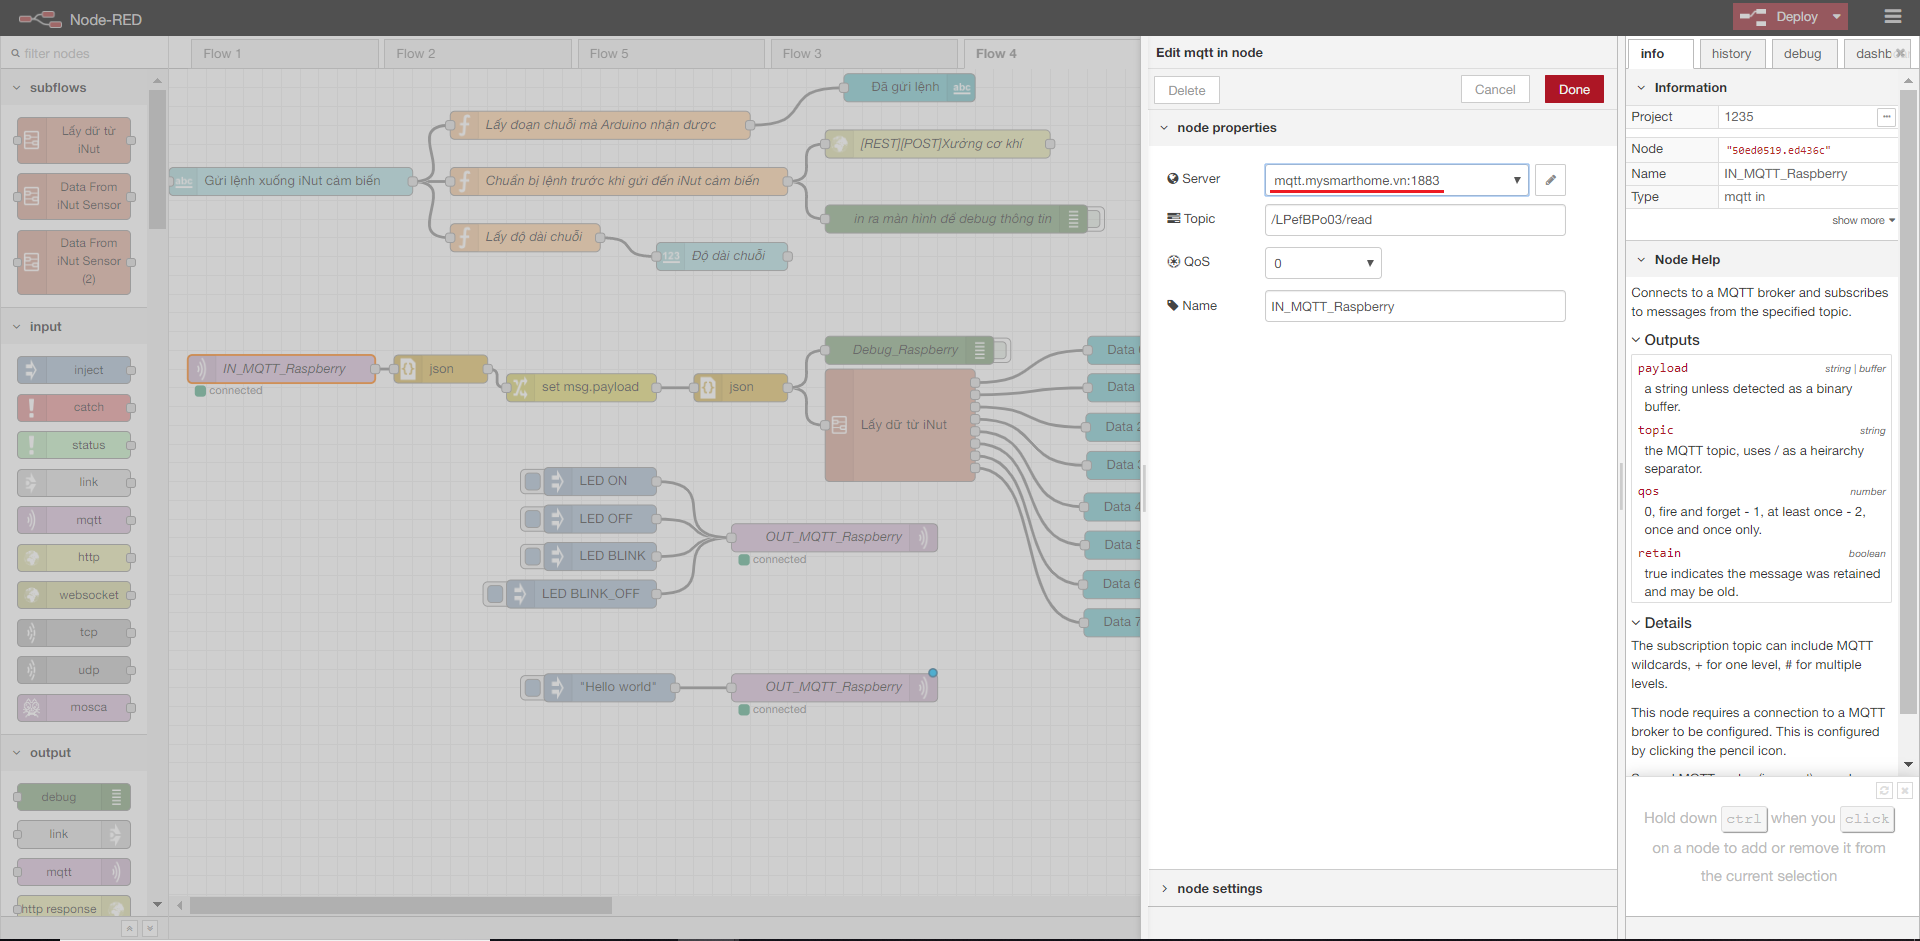The height and width of the screenshot is (941, 1920).
Task: Switch to the debug sidebar tab
Action: coord(1802,54)
